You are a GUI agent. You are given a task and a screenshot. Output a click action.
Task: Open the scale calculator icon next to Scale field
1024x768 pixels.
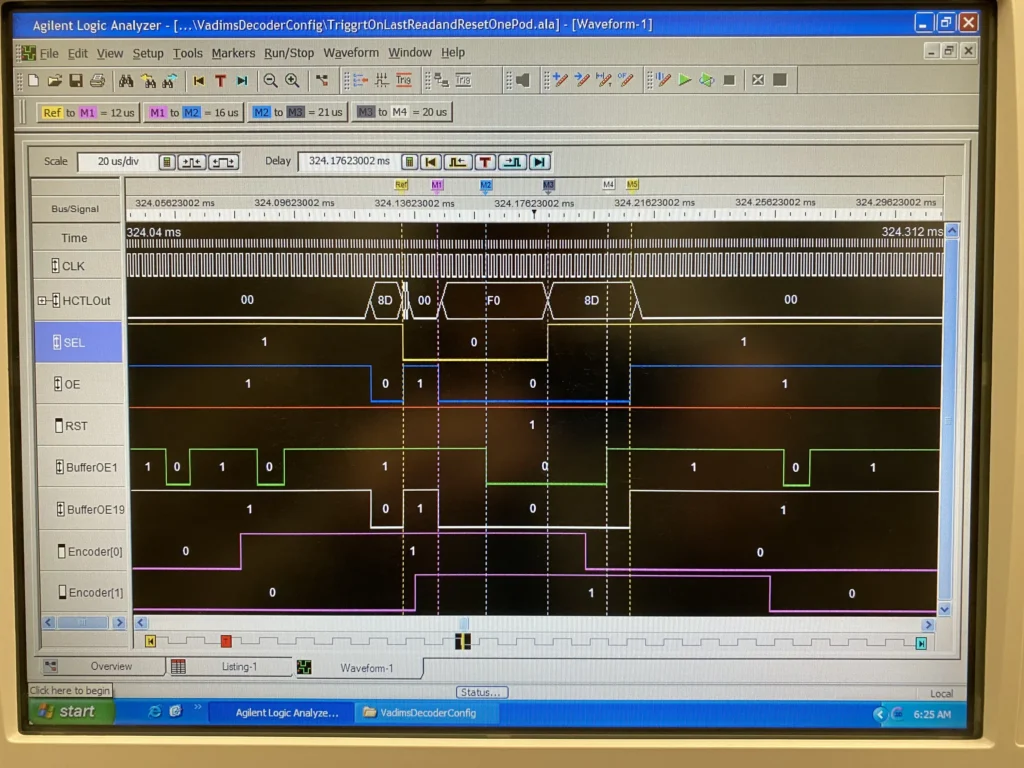coord(167,162)
